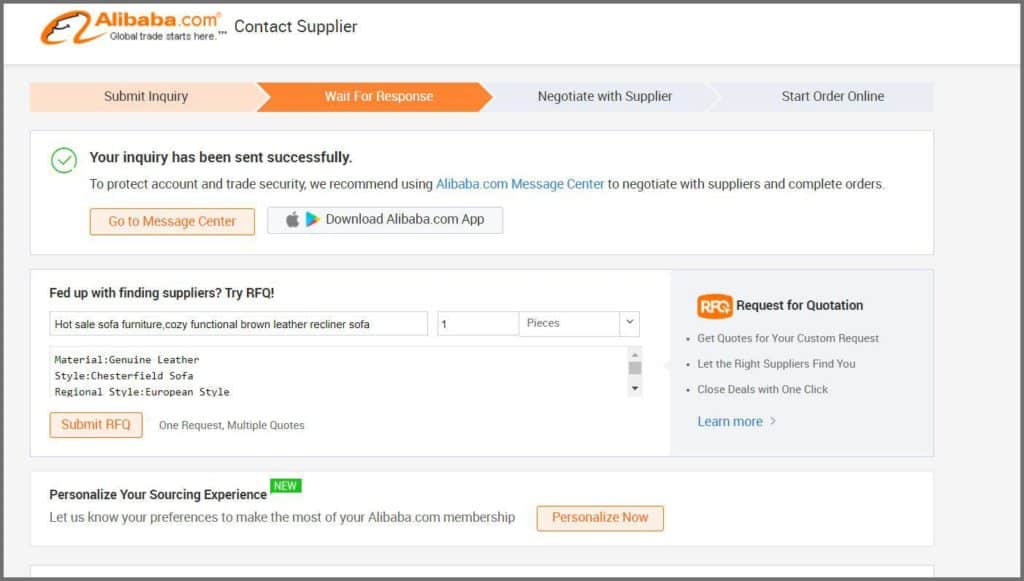1024x581 pixels.
Task: Click 'Regional Style:European Style' line in text area
Action: (142, 392)
